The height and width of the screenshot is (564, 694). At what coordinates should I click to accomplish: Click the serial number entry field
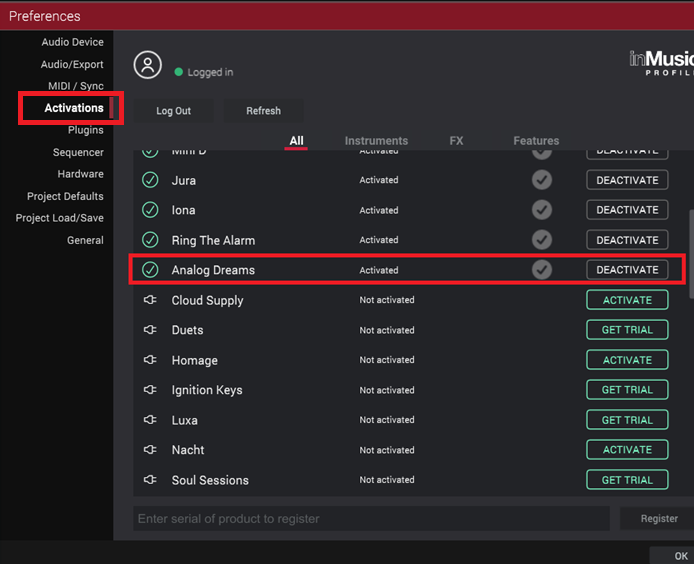pos(371,518)
